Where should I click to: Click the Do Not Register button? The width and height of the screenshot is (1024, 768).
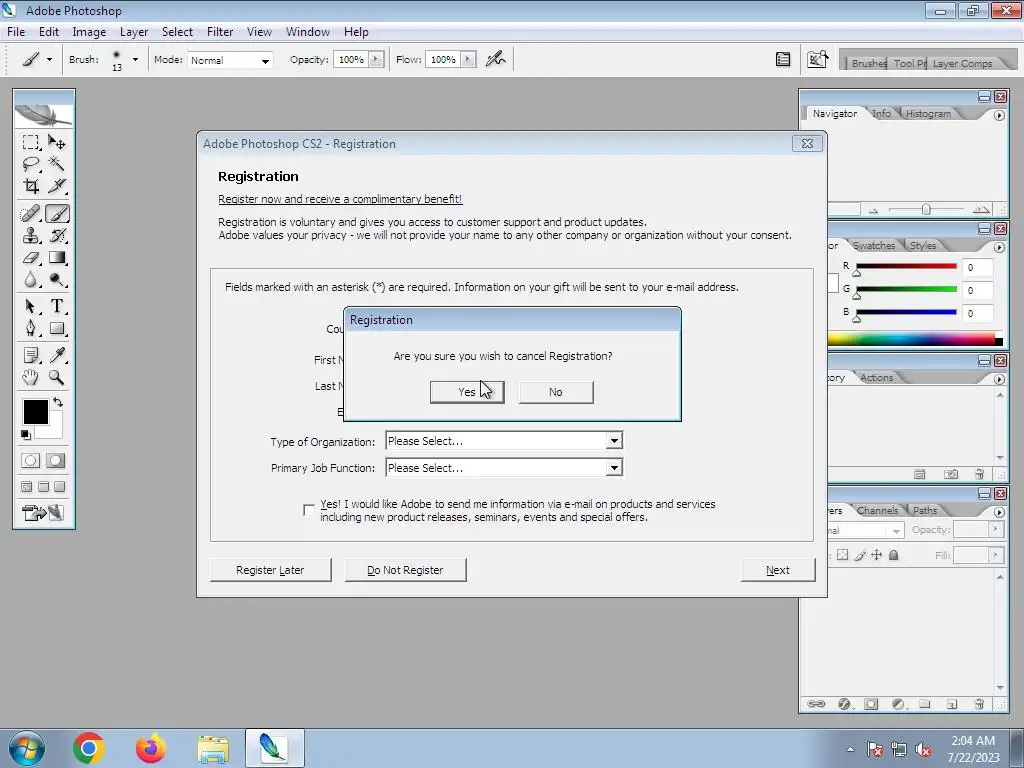tap(406, 570)
